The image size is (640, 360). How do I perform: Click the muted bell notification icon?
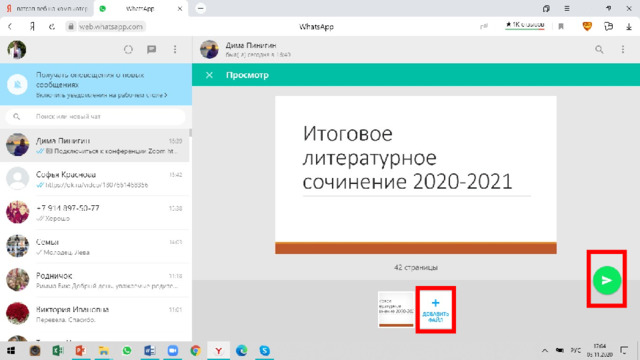pyautogui.click(x=17, y=84)
